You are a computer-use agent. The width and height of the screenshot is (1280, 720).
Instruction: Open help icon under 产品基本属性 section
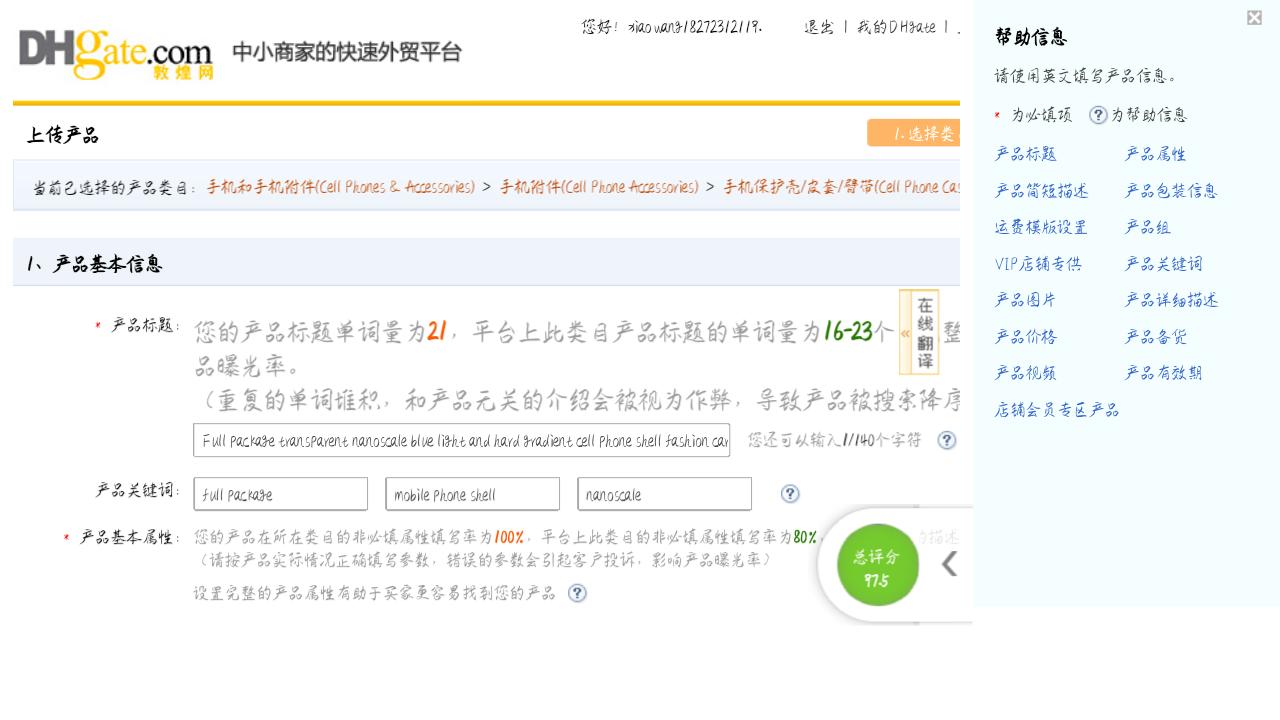tap(577, 593)
